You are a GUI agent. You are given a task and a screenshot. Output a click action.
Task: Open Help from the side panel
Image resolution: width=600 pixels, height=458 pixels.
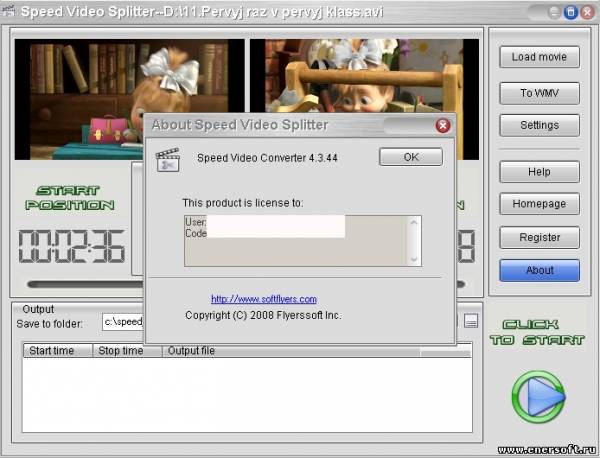pyautogui.click(x=539, y=172)
